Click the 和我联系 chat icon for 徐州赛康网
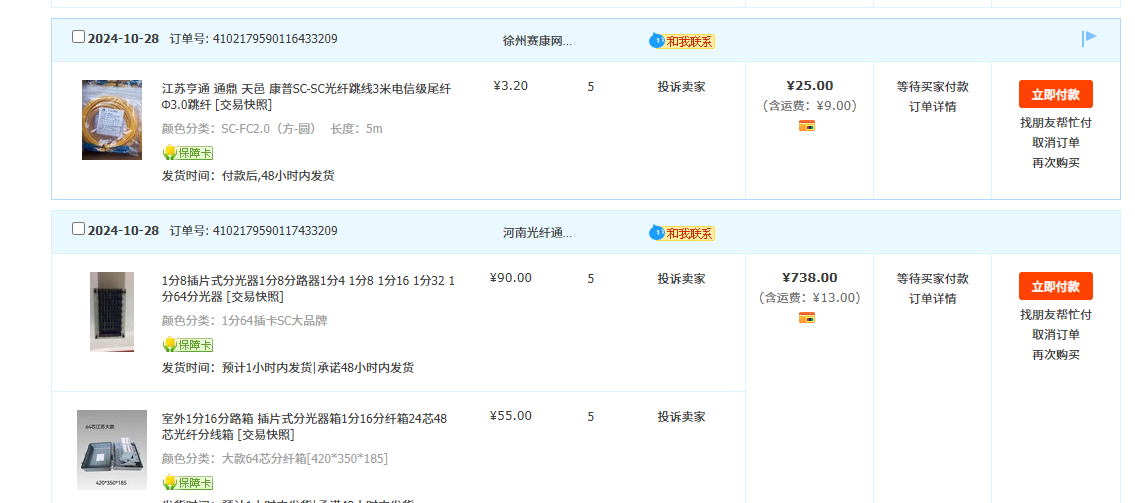Image resolution: width=1135 pixels, height=503 pixels. point(682,41)
